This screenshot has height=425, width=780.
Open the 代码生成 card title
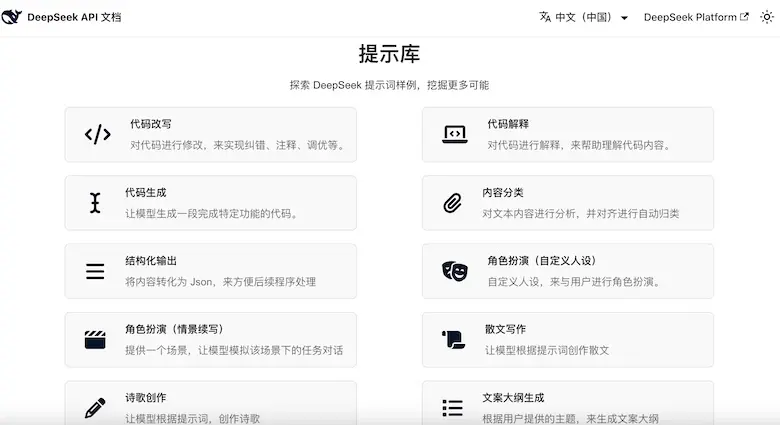tap(146, 193)
